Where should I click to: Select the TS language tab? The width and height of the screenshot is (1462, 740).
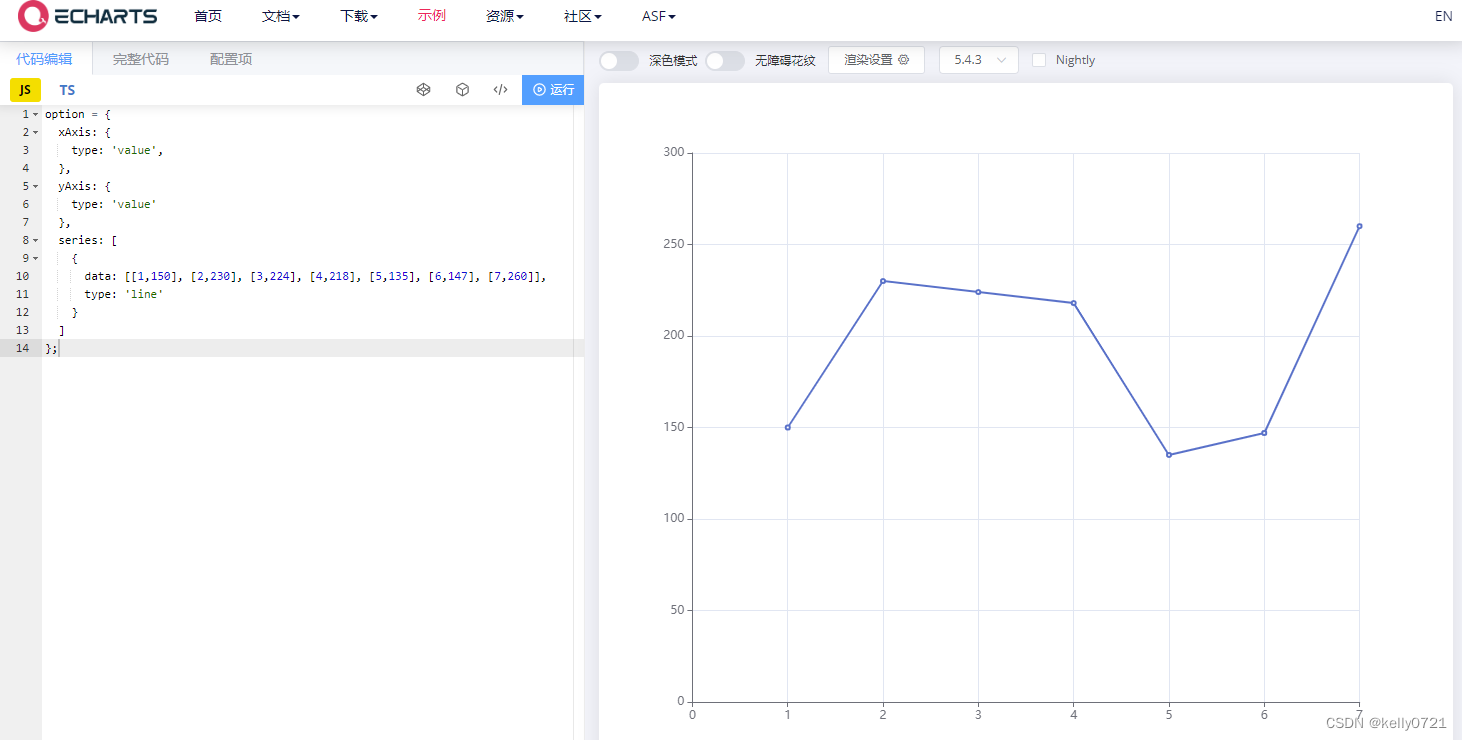(67, 90)
